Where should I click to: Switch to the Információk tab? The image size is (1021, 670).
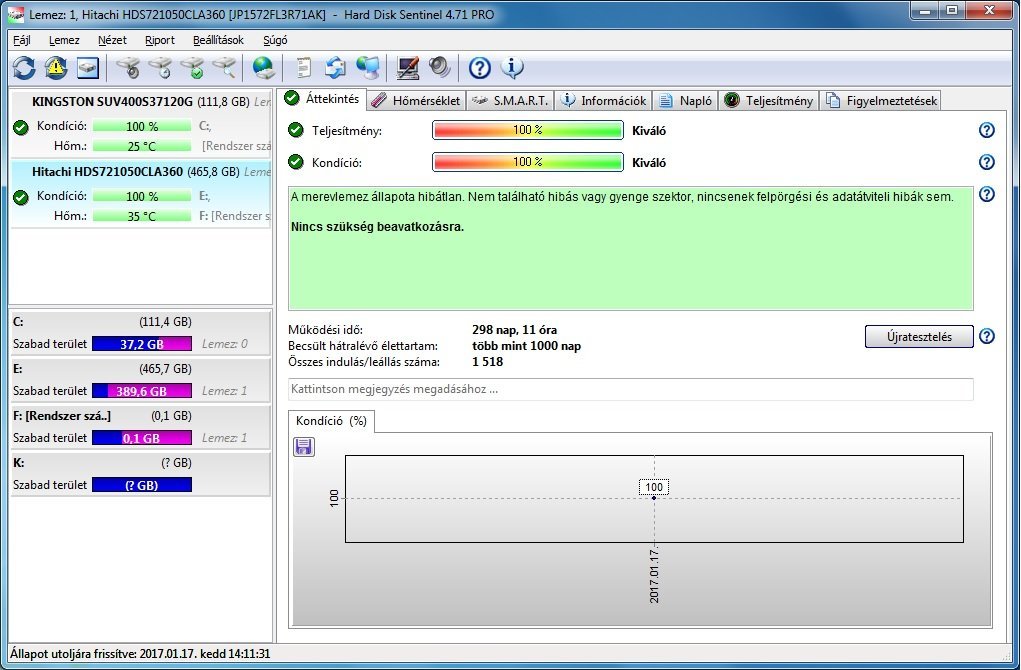coord(604,100)
